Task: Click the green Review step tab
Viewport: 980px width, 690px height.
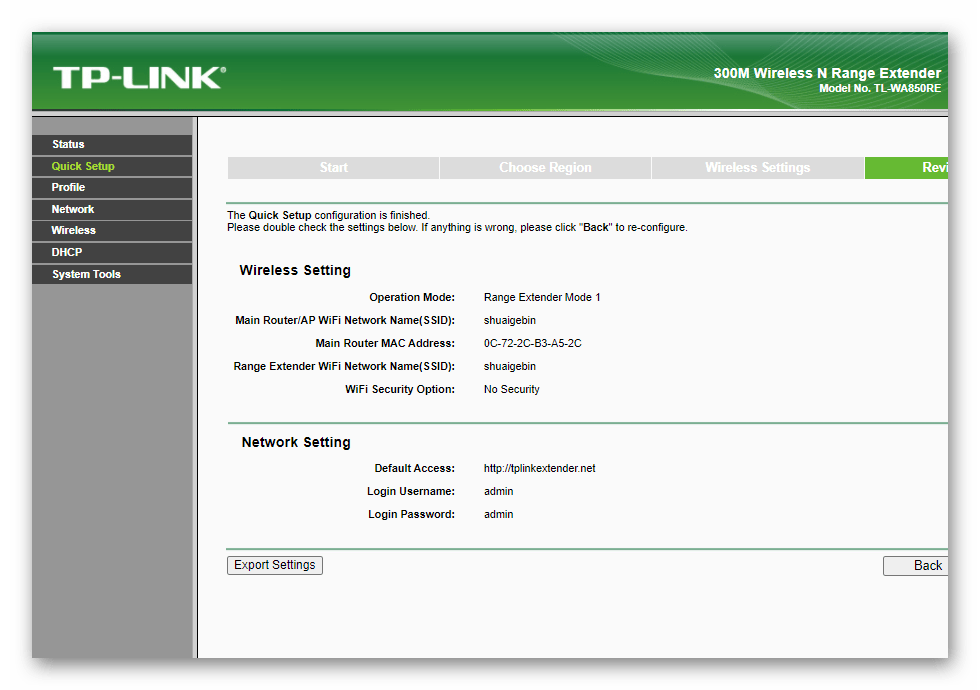Action: (x=906, y=168)
